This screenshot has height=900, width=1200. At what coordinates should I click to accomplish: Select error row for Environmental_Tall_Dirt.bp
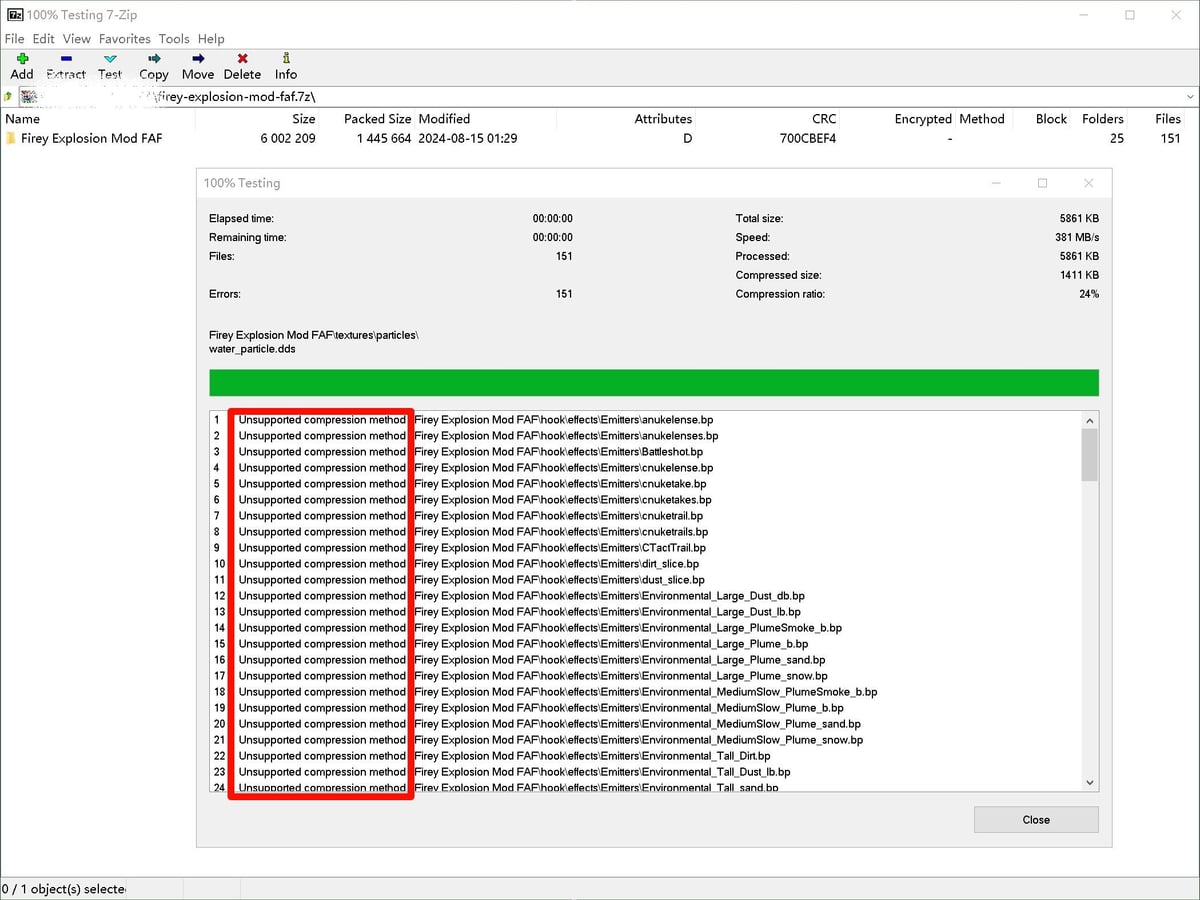click(x=645, y=756)
